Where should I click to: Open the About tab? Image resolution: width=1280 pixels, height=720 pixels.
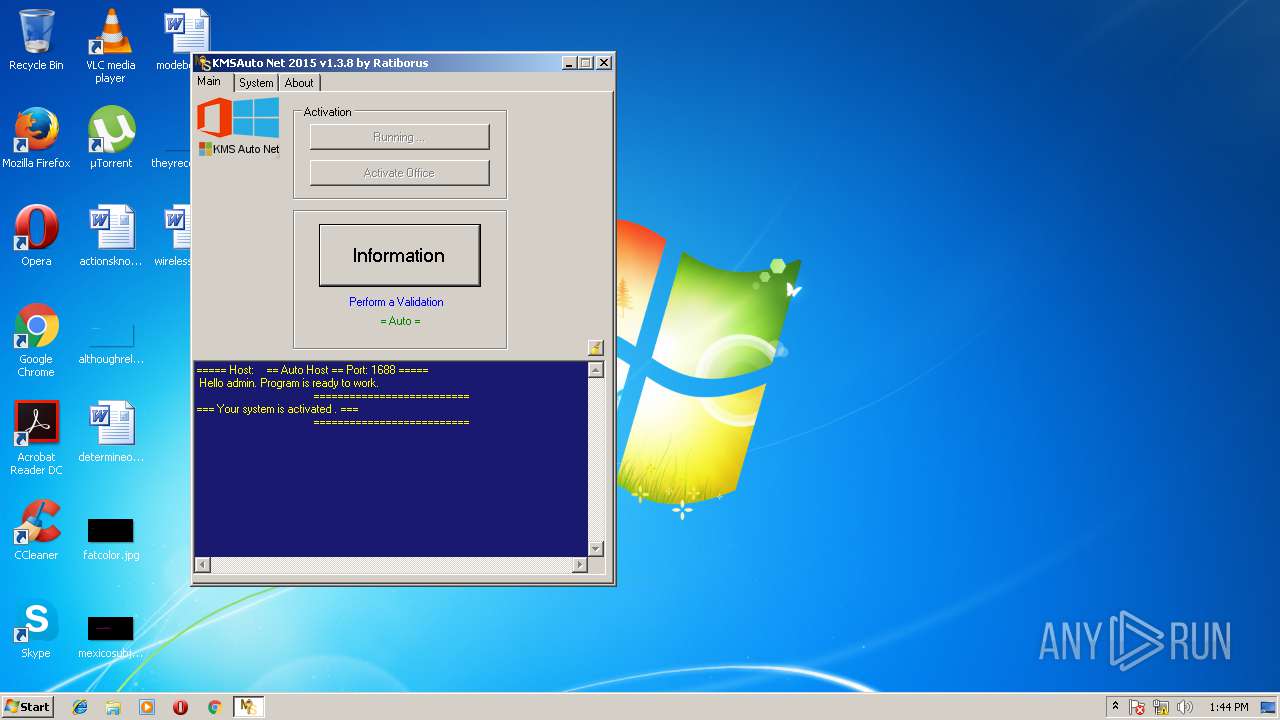(299, 83)
